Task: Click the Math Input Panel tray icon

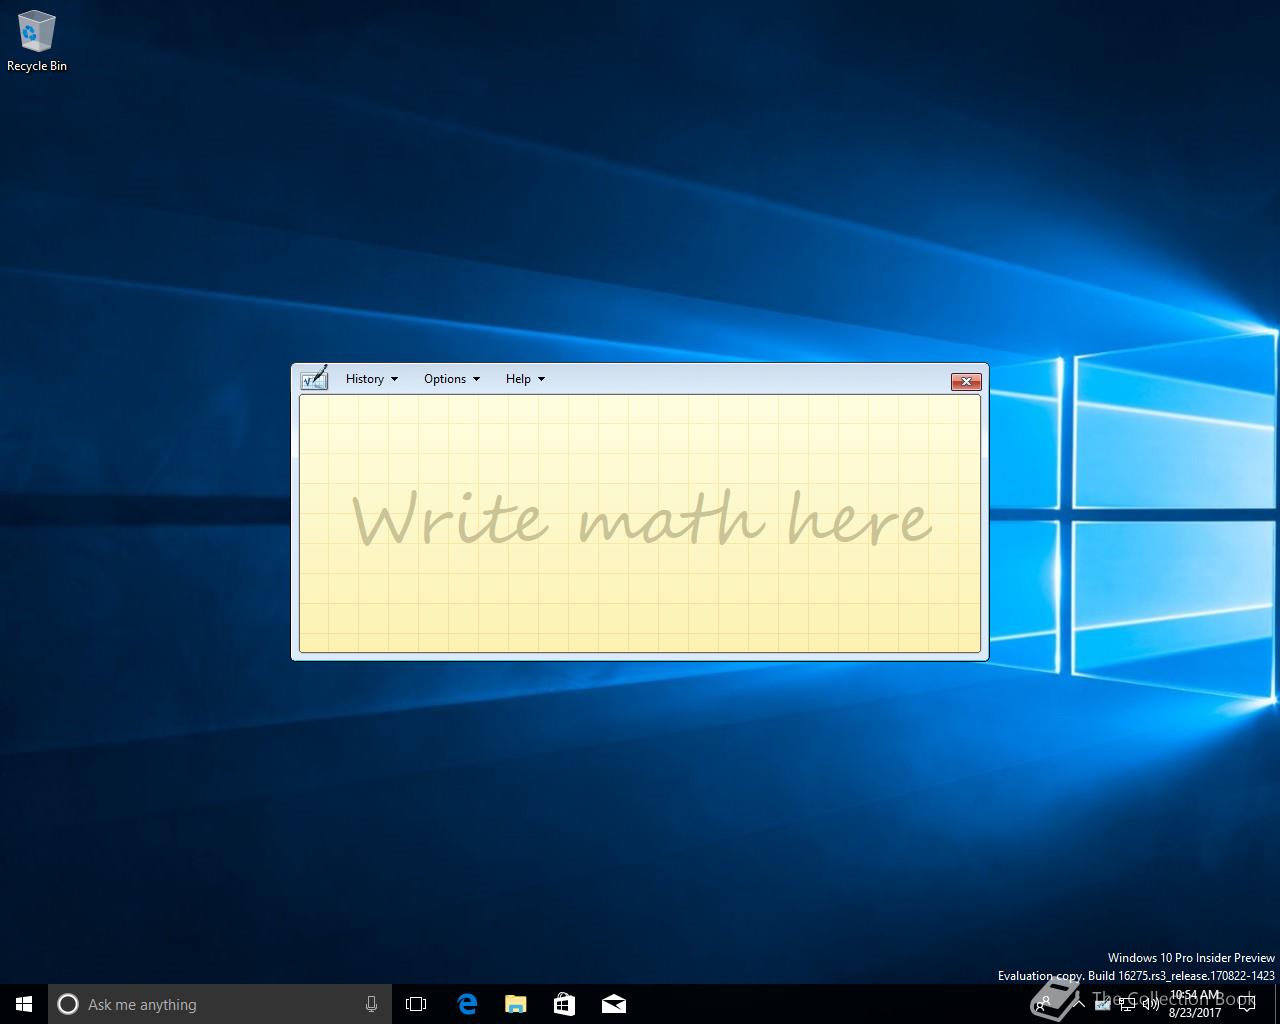Action: [x=1102, y=1004]
